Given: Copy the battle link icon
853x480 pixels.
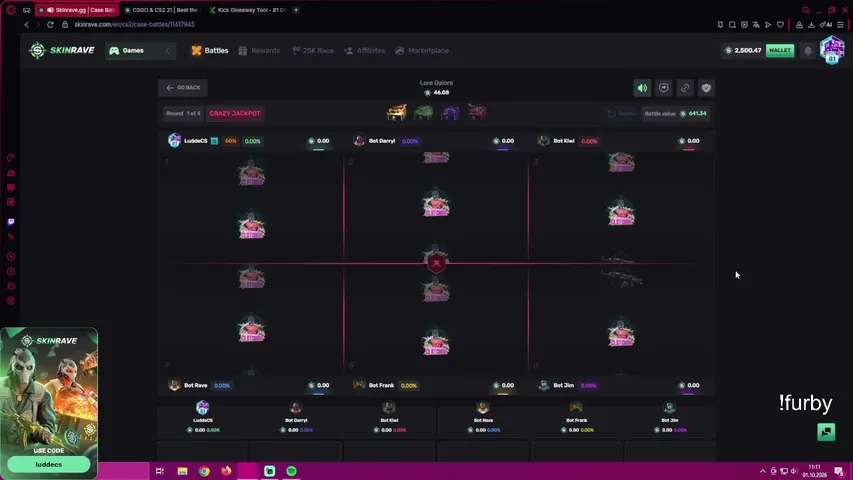Looking at the screenshot, I should point(685,88).
